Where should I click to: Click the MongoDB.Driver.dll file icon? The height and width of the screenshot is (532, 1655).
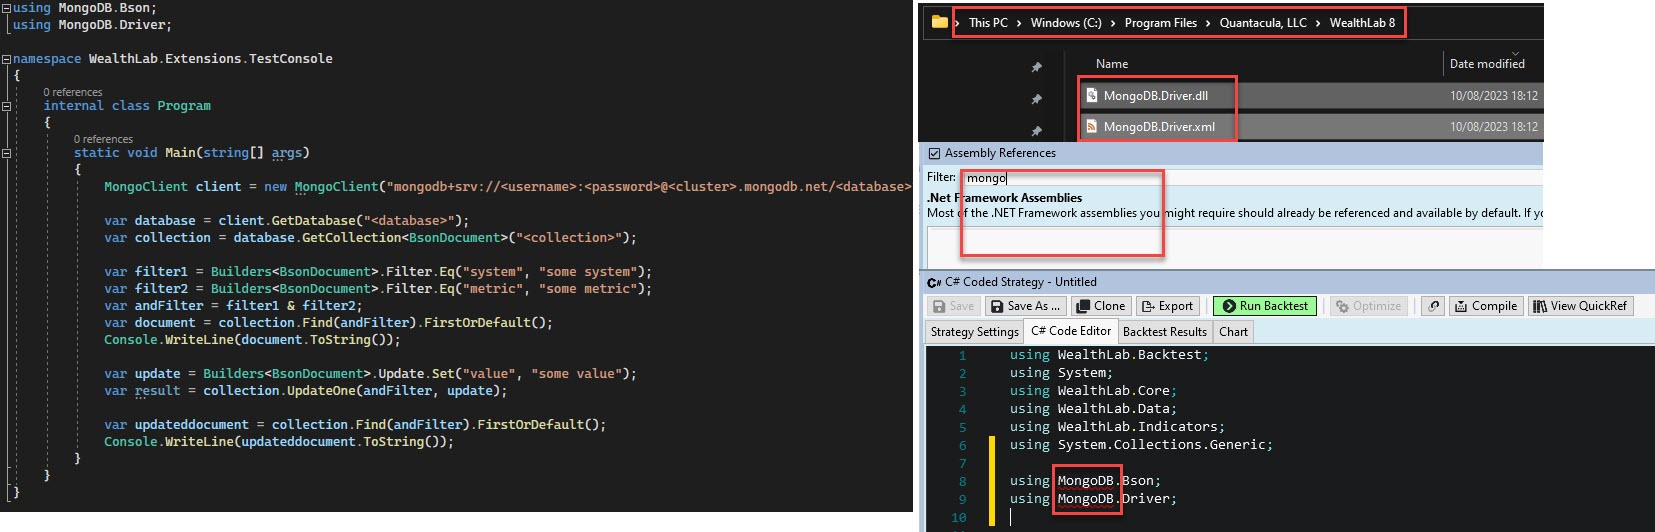click(x=1092, y=96)
